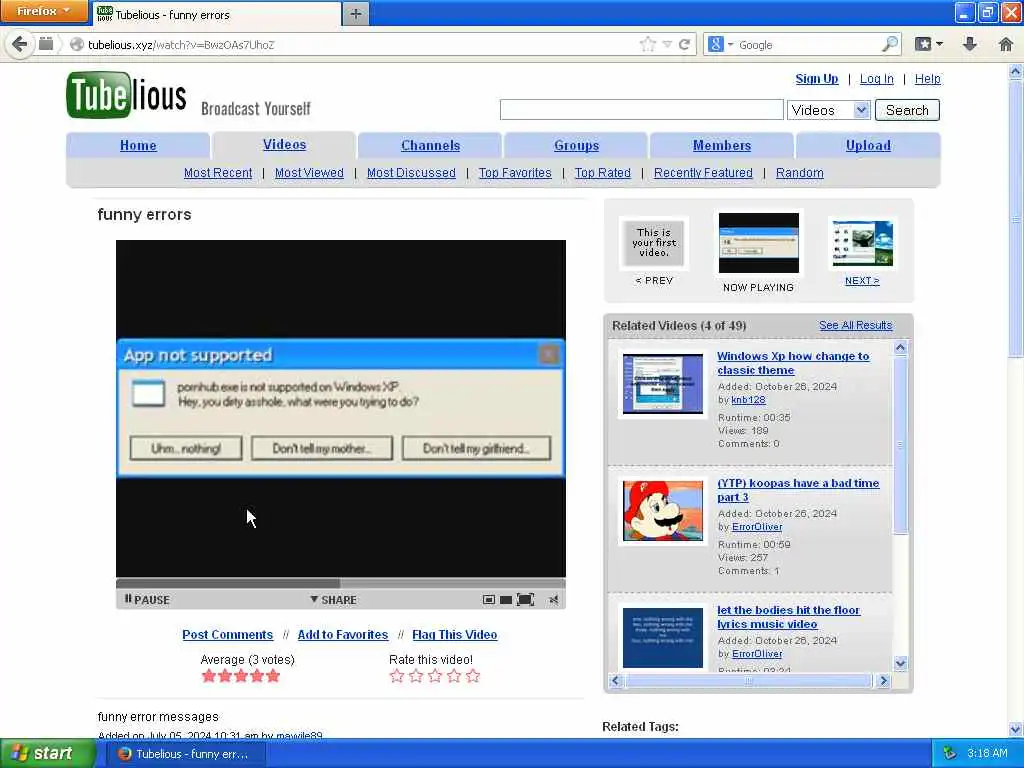Open the Help link

pos(927,78)
